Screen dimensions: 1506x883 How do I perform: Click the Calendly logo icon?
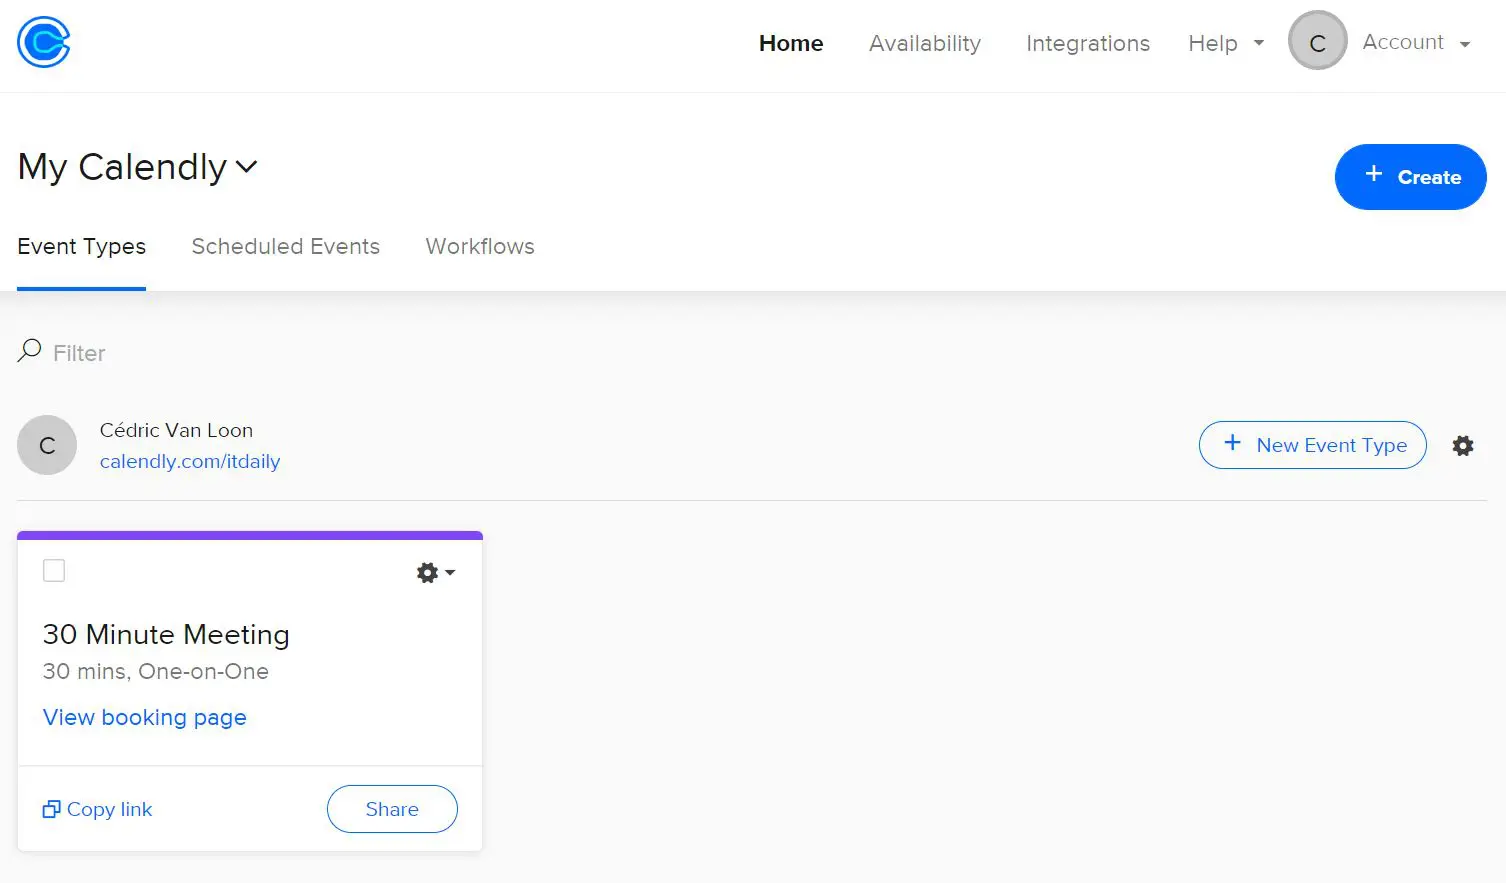44,42
